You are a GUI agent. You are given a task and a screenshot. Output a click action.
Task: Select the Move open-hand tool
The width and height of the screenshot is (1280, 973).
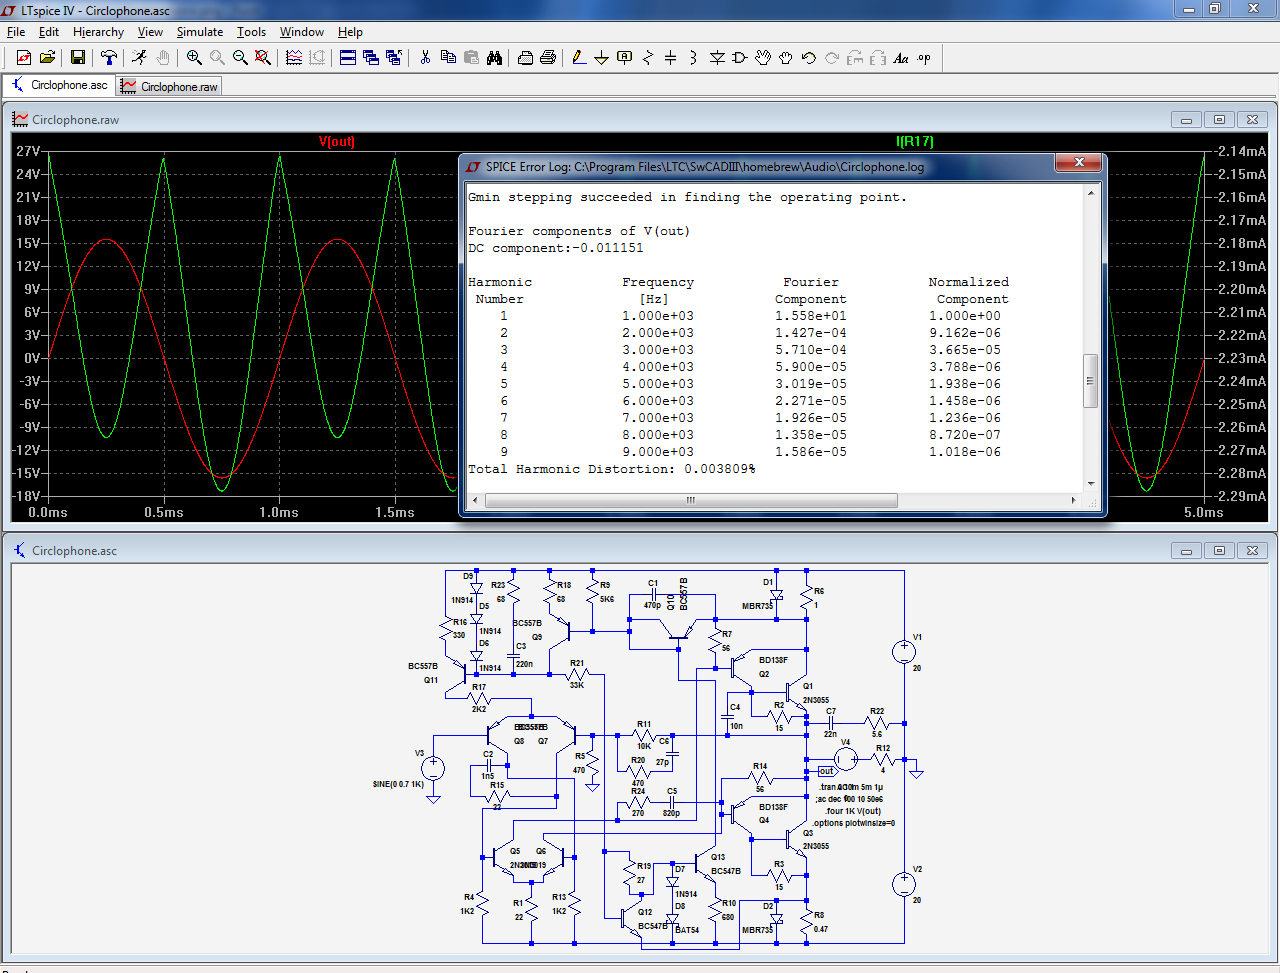tap(763, 58)
